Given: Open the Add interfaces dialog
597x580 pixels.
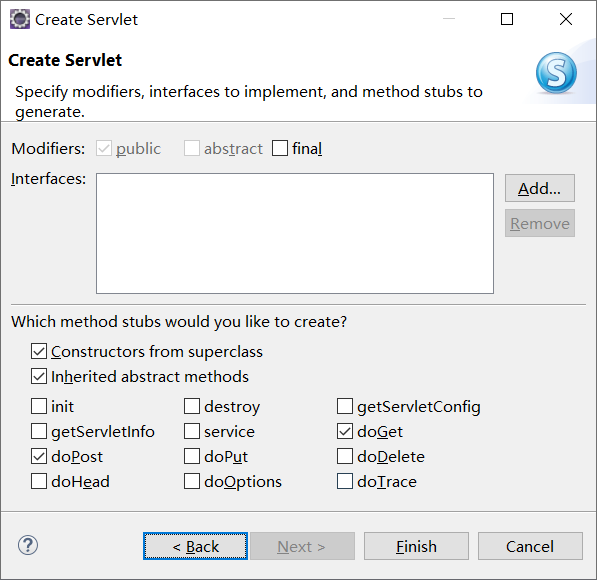Looking at the screenshot, I should [x=540, y=188].
